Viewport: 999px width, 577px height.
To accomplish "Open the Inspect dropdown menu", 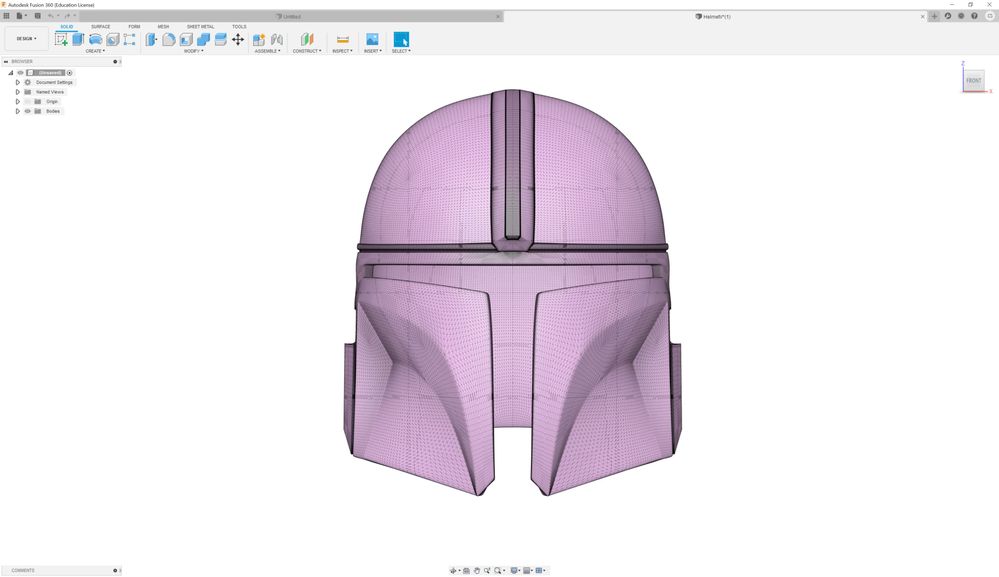I will 342,51.
